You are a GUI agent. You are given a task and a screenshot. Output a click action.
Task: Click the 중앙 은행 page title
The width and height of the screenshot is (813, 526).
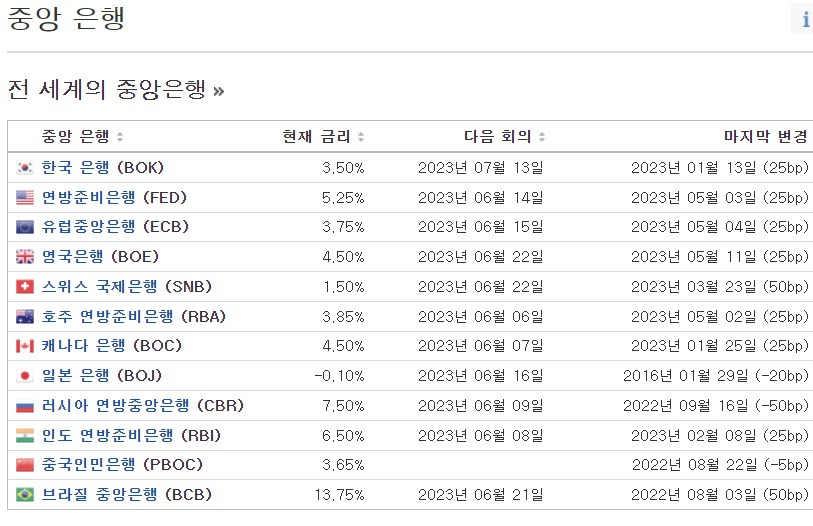tap(66, 19)
